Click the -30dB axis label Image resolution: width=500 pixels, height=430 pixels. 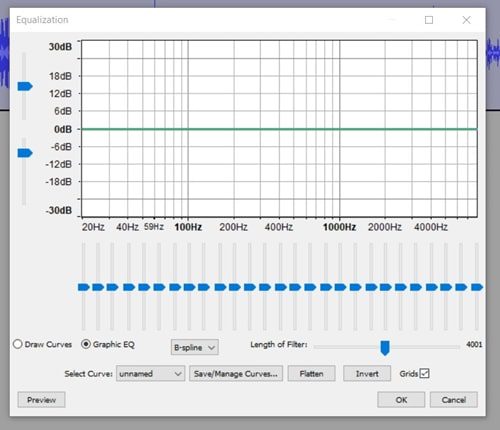click(x=59, y=210)
